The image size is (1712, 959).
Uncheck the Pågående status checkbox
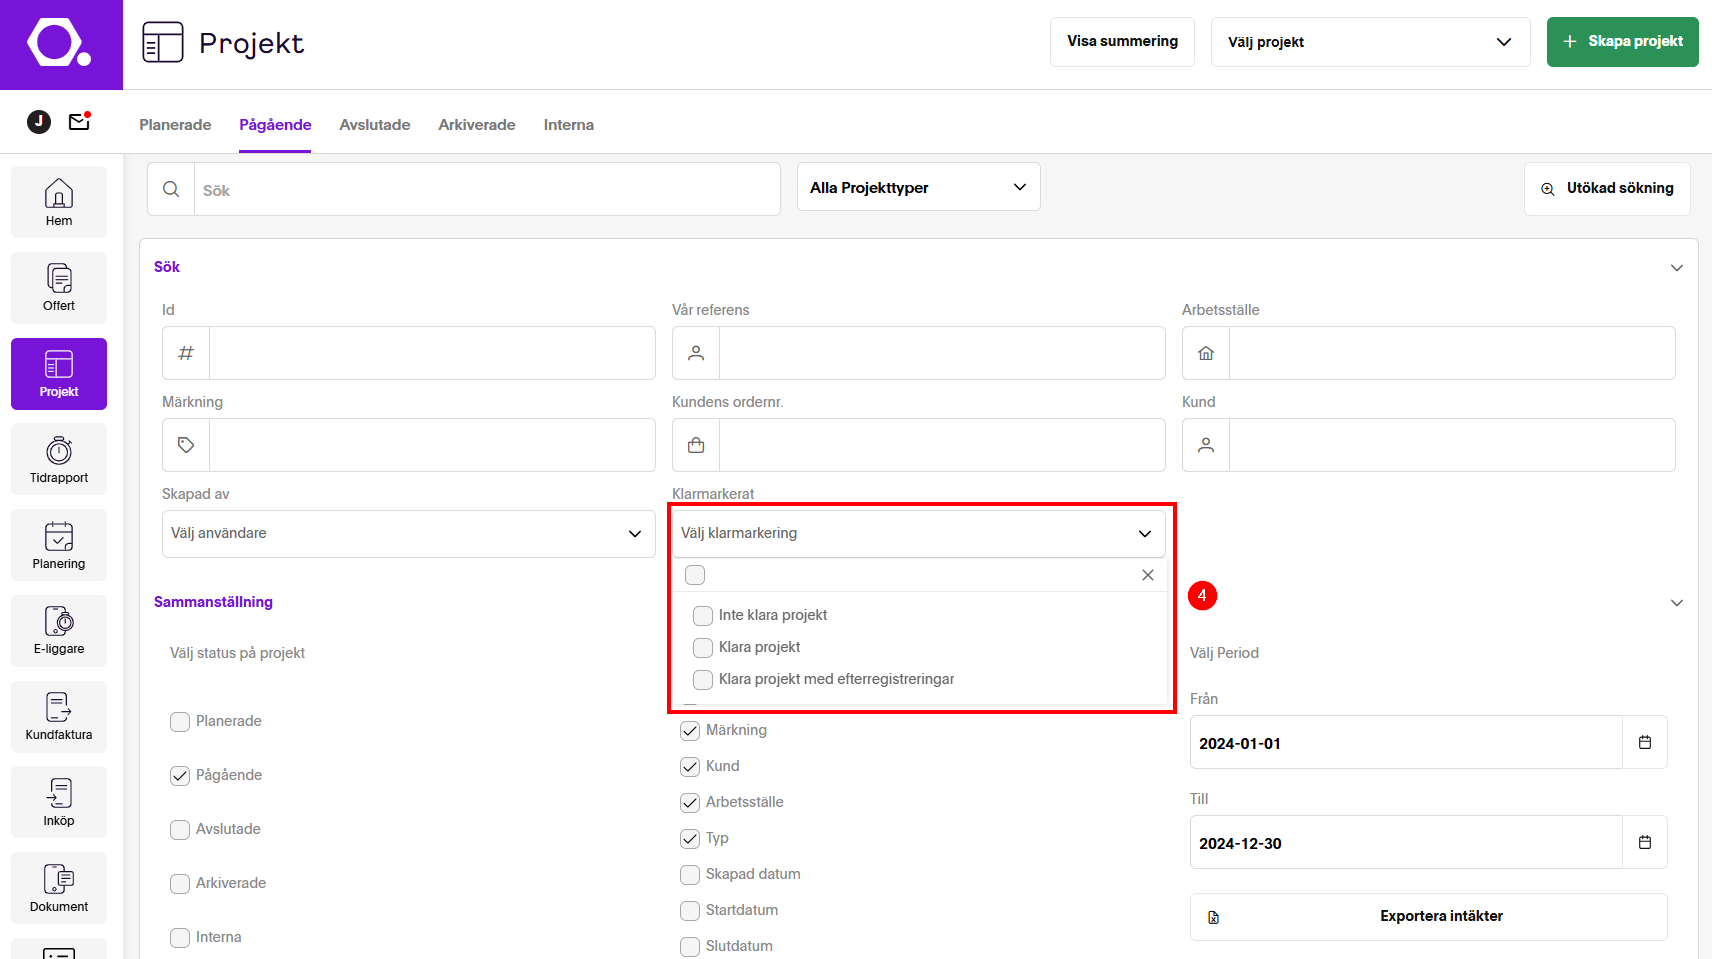[x=180, y=776]
